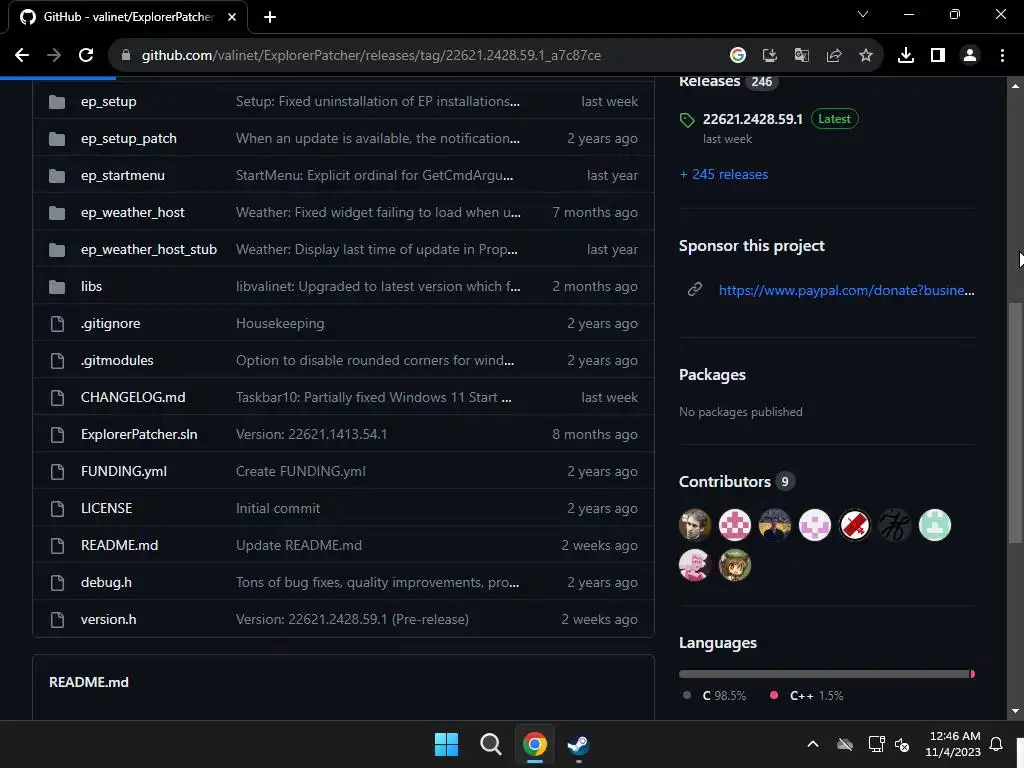Click the share page icon
Image resolution: width=1024 pixels, height=768 pixels.
point(833,56)
